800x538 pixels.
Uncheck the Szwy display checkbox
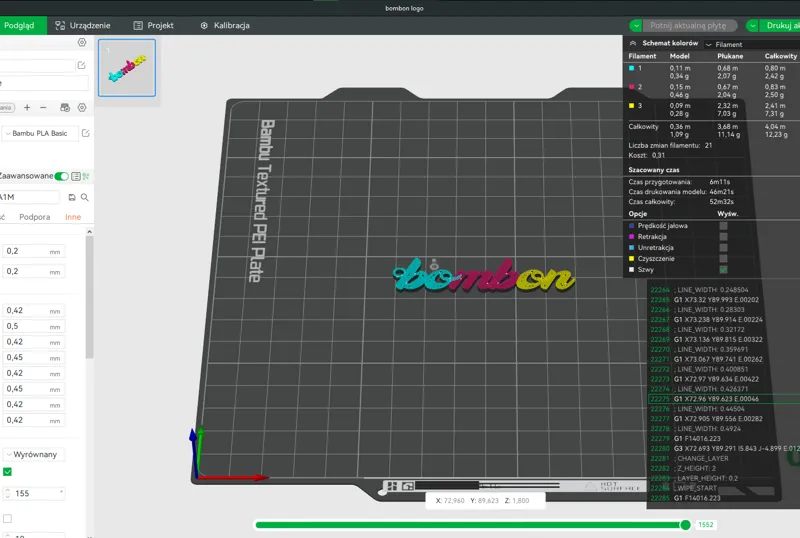pyautogui.click(x=723, y=270)
